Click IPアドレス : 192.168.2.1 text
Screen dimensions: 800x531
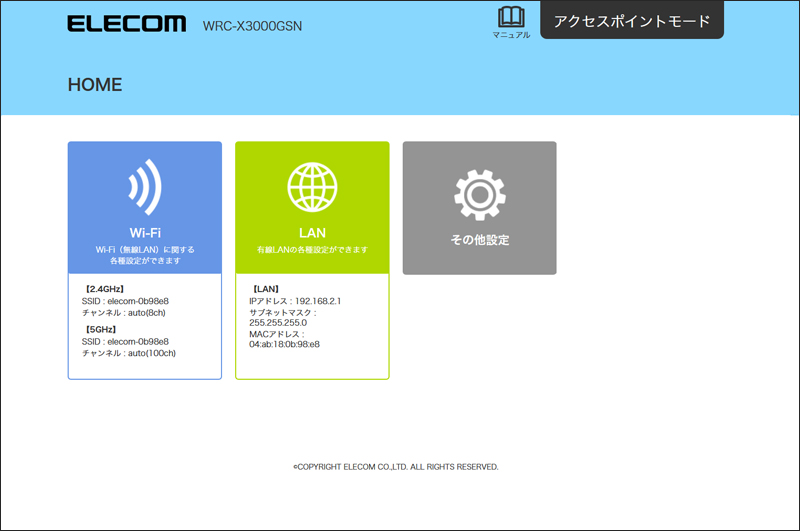(x=295, y=301)
